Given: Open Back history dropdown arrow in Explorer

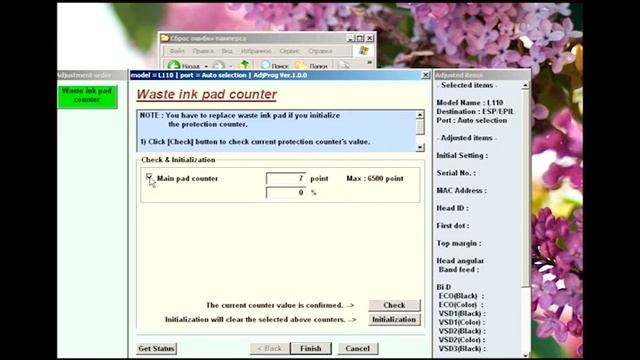Looking at the screenshot, I should click(x=206, y=66).
